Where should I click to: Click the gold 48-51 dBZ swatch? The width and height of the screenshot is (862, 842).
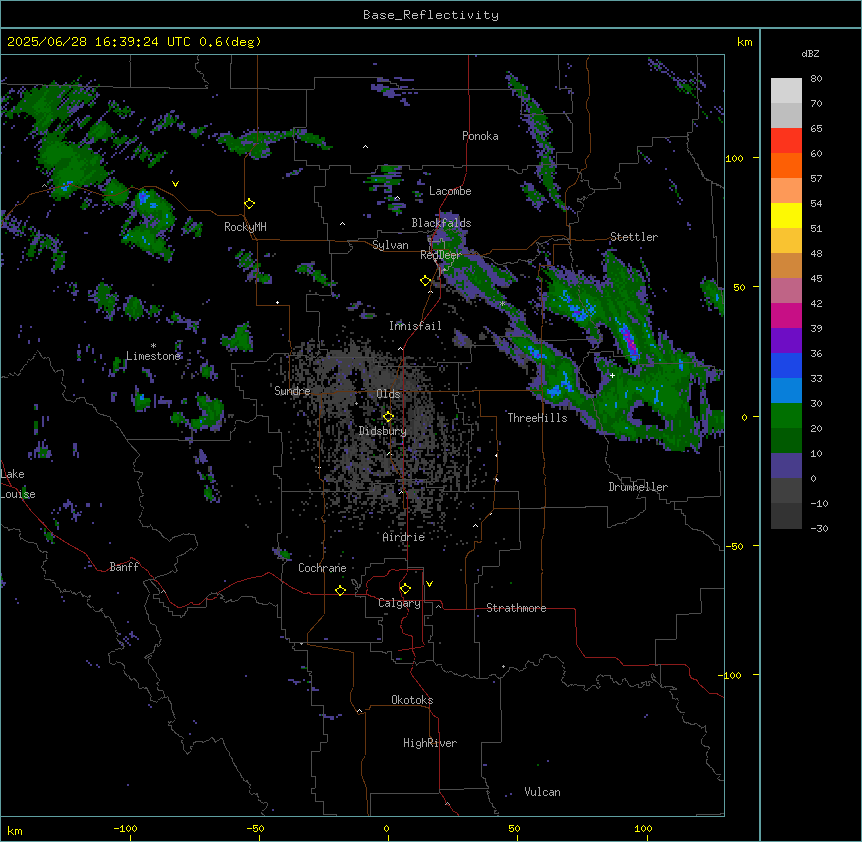coord(786,241)
